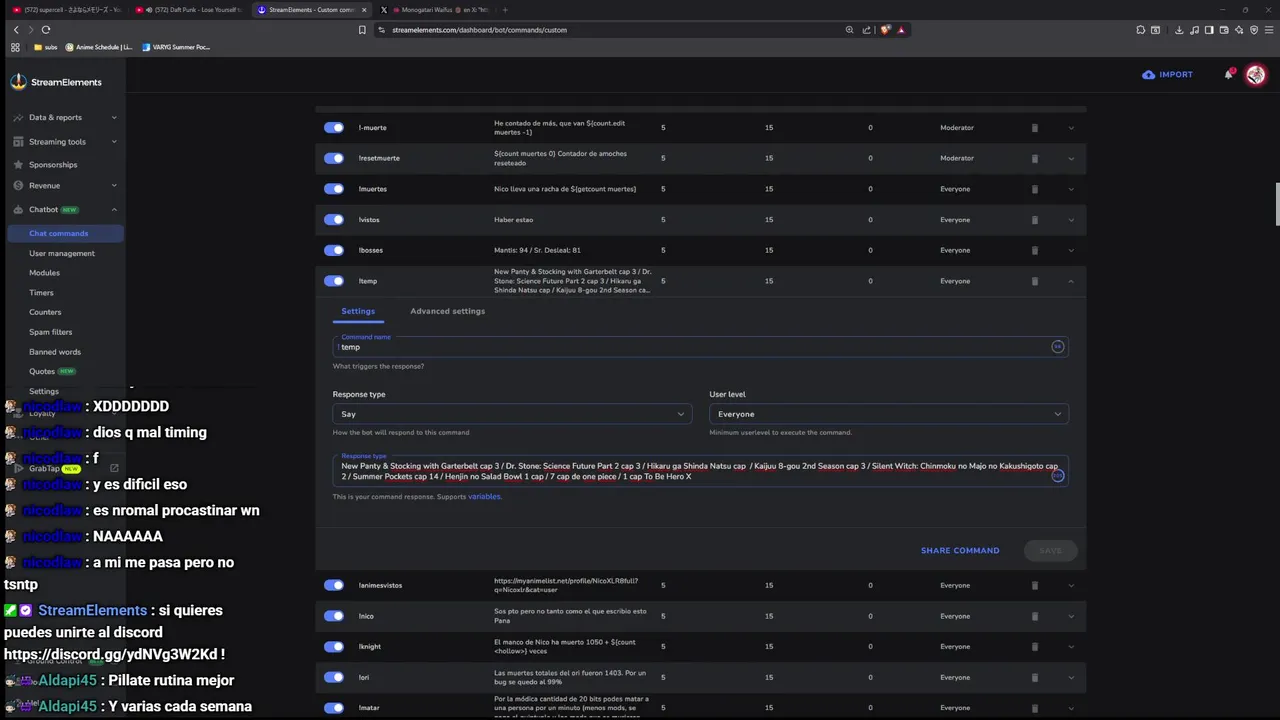Expand the !-muerte command row
Viewport: 1280px width, 720px height.
click(x=1071, y=128)
